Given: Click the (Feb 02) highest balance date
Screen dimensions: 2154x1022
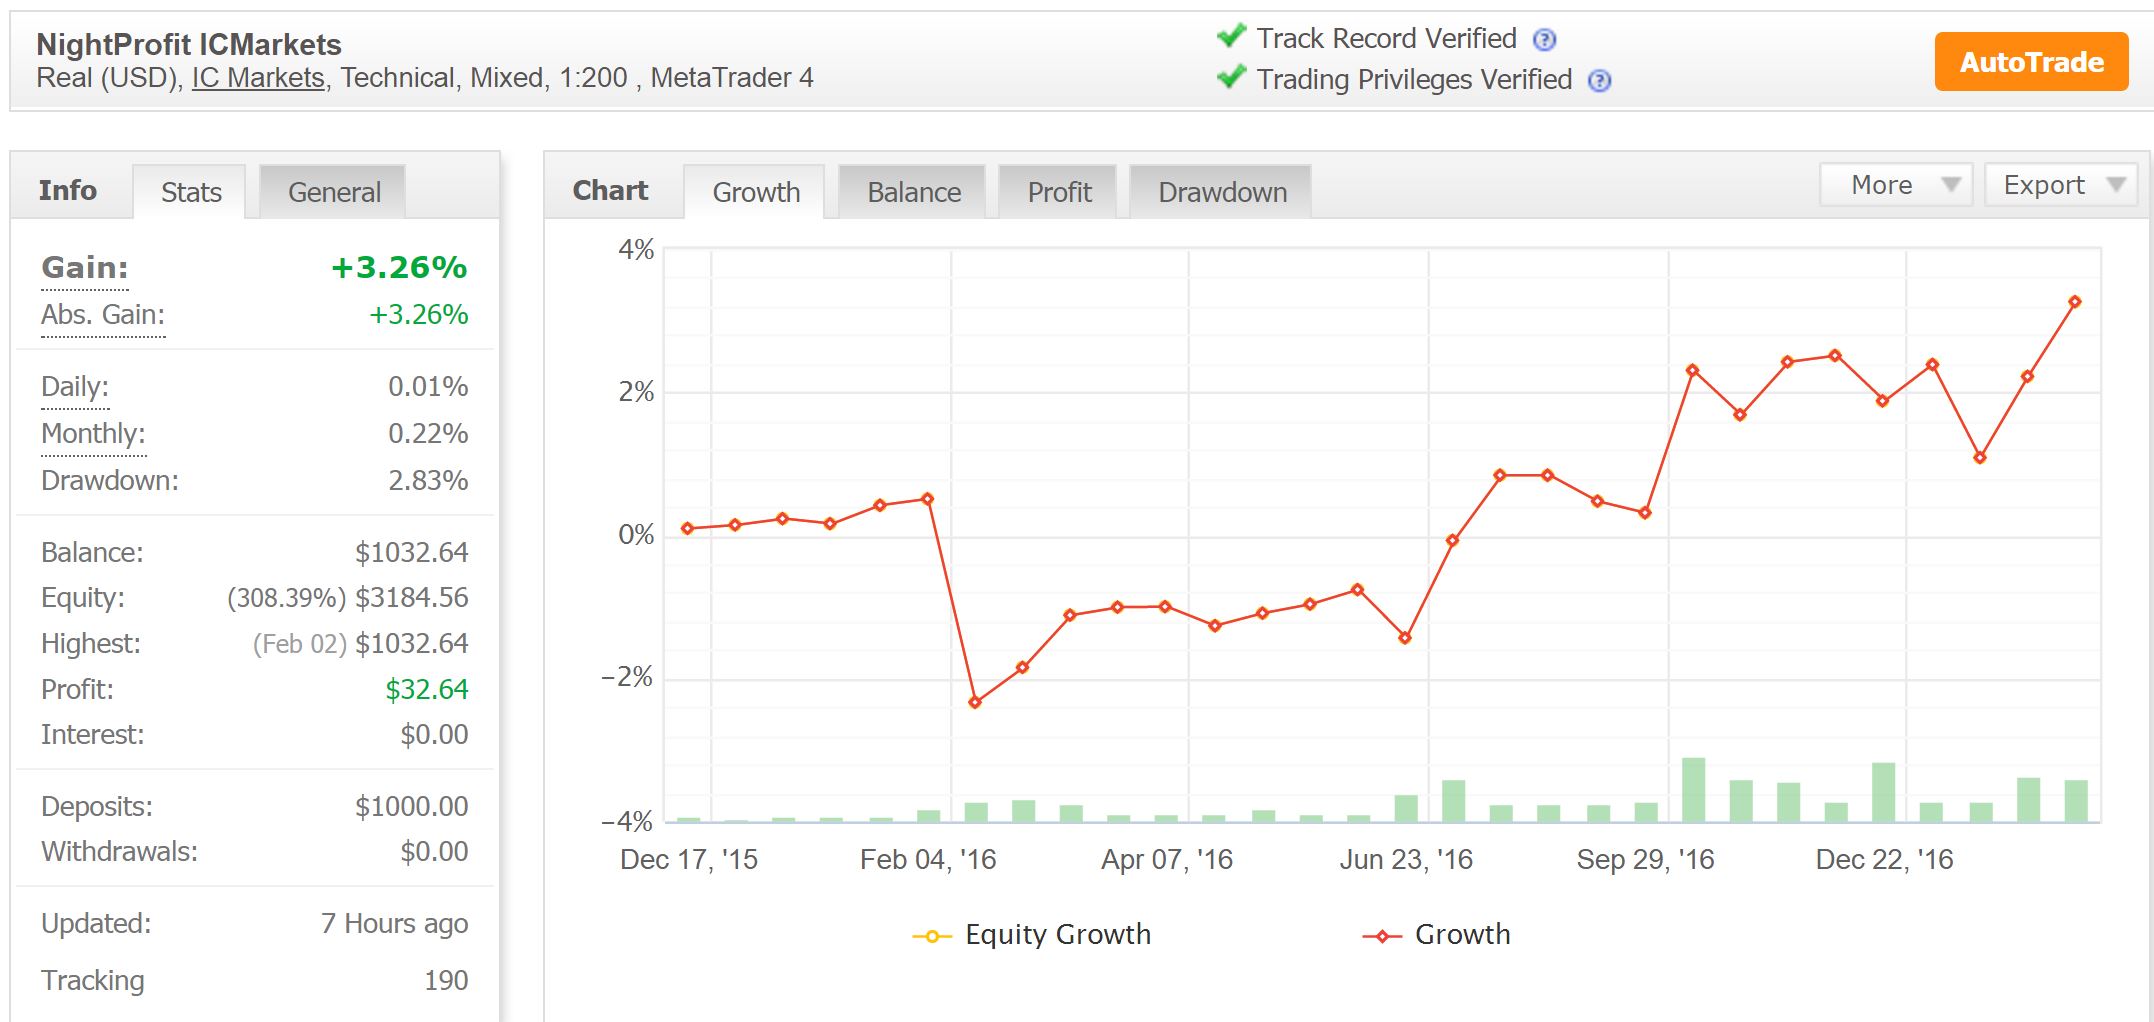Looking at the screenshot, I should coord(299,644).
